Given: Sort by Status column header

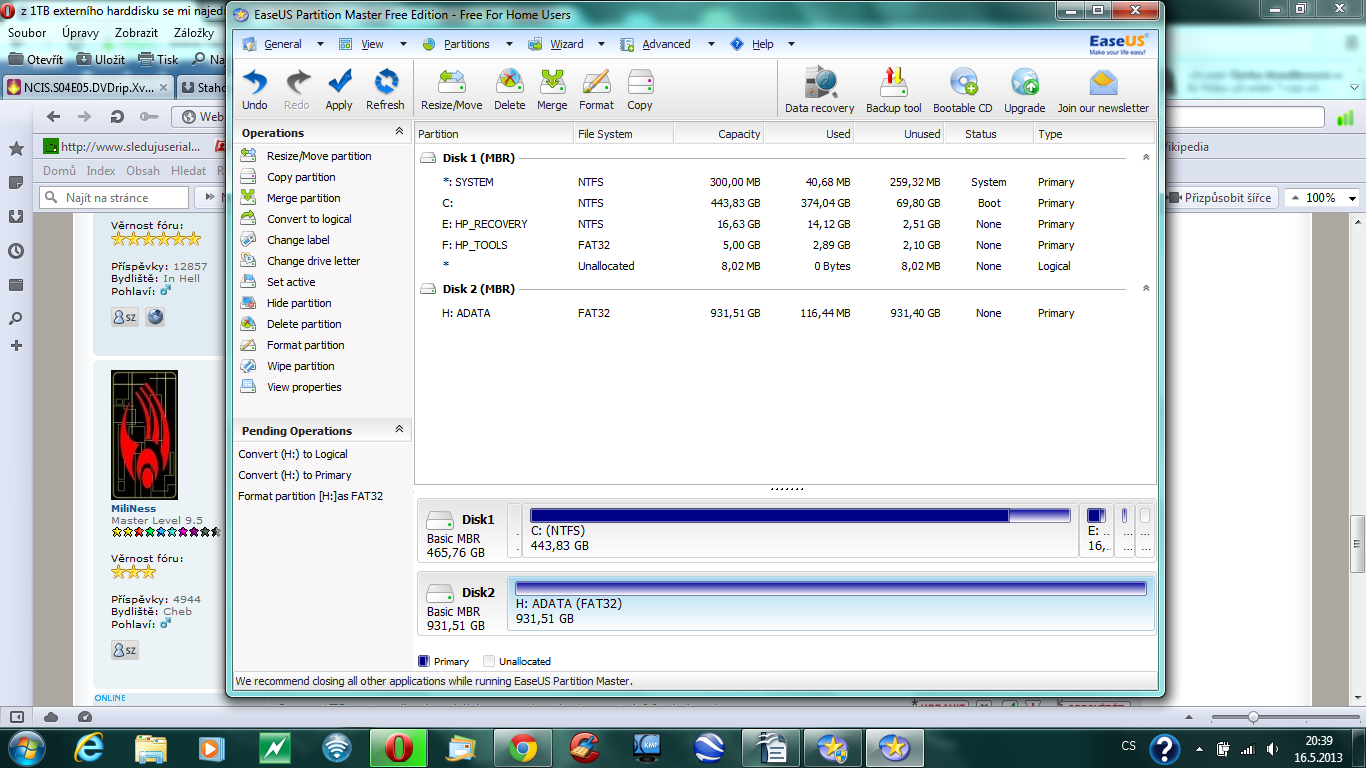Looking at the screenshot, I should point(988,134).
